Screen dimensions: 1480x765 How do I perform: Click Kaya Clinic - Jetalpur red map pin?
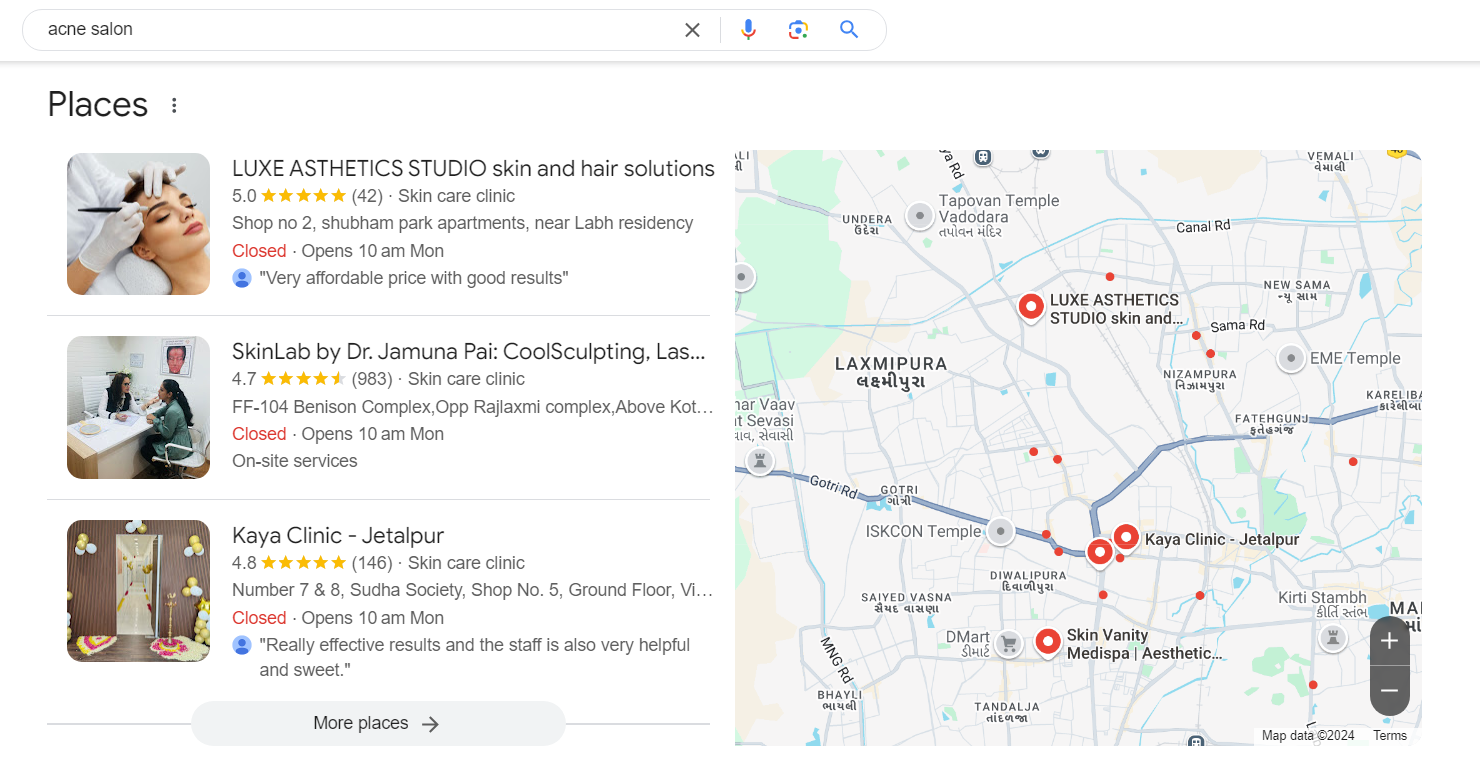[x=1126, y=538]
